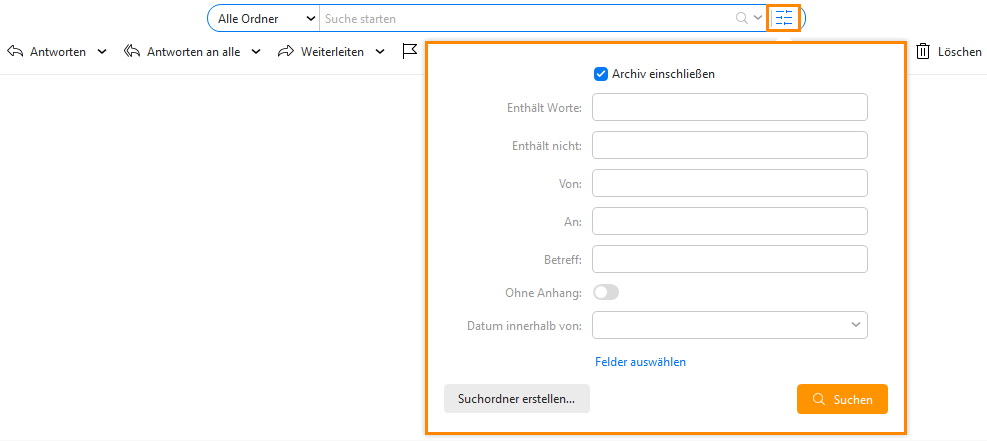Open the Weiterleiten options chevron
The image size is (987, 441).
tap(380, 52)
